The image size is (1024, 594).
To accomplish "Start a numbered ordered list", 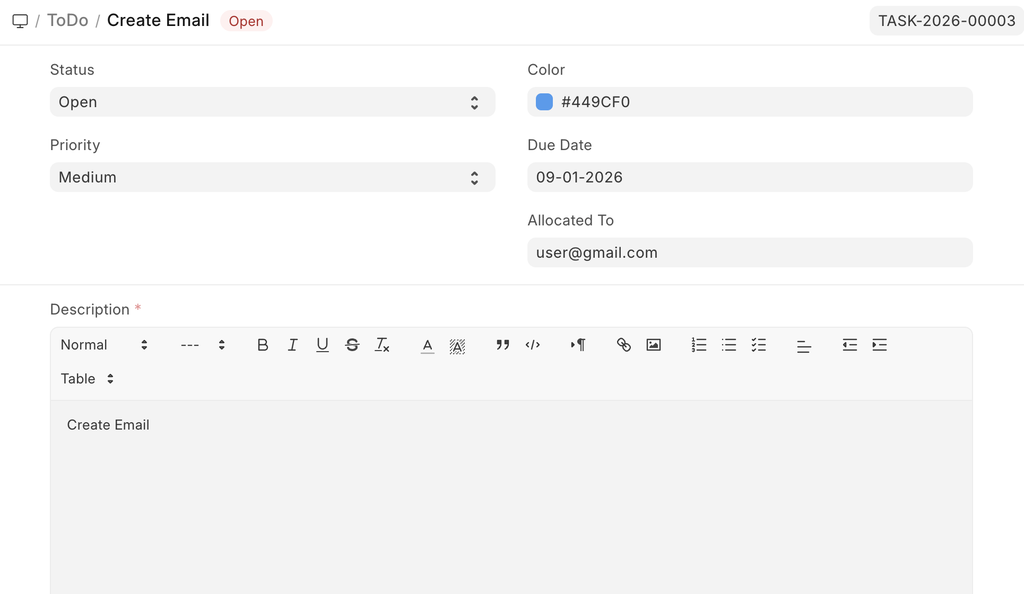I will click(x=699, y=345).
